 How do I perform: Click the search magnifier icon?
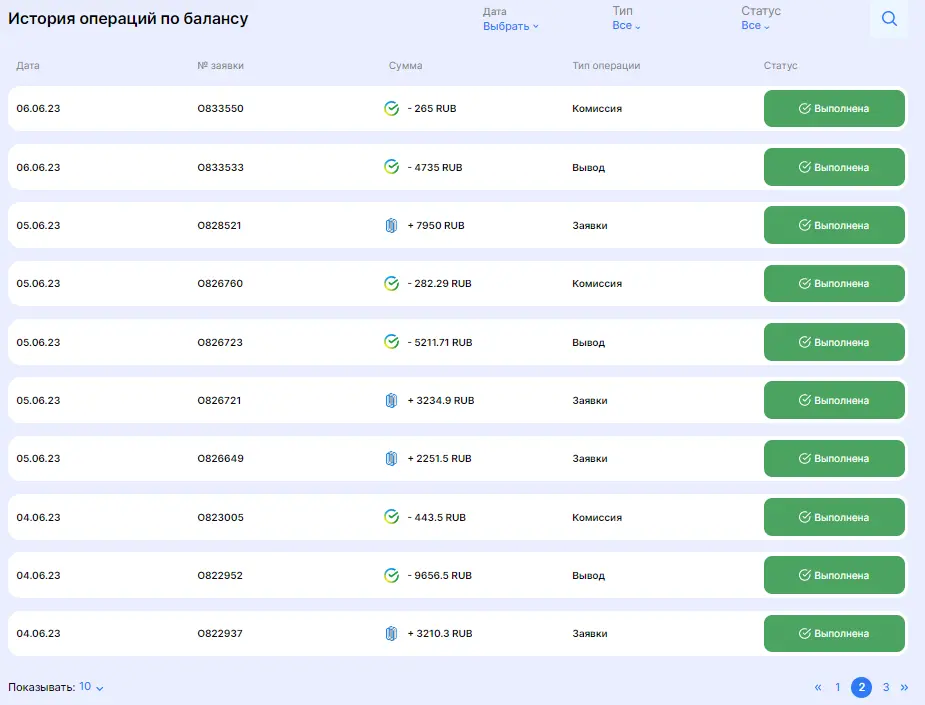(889, 19)
